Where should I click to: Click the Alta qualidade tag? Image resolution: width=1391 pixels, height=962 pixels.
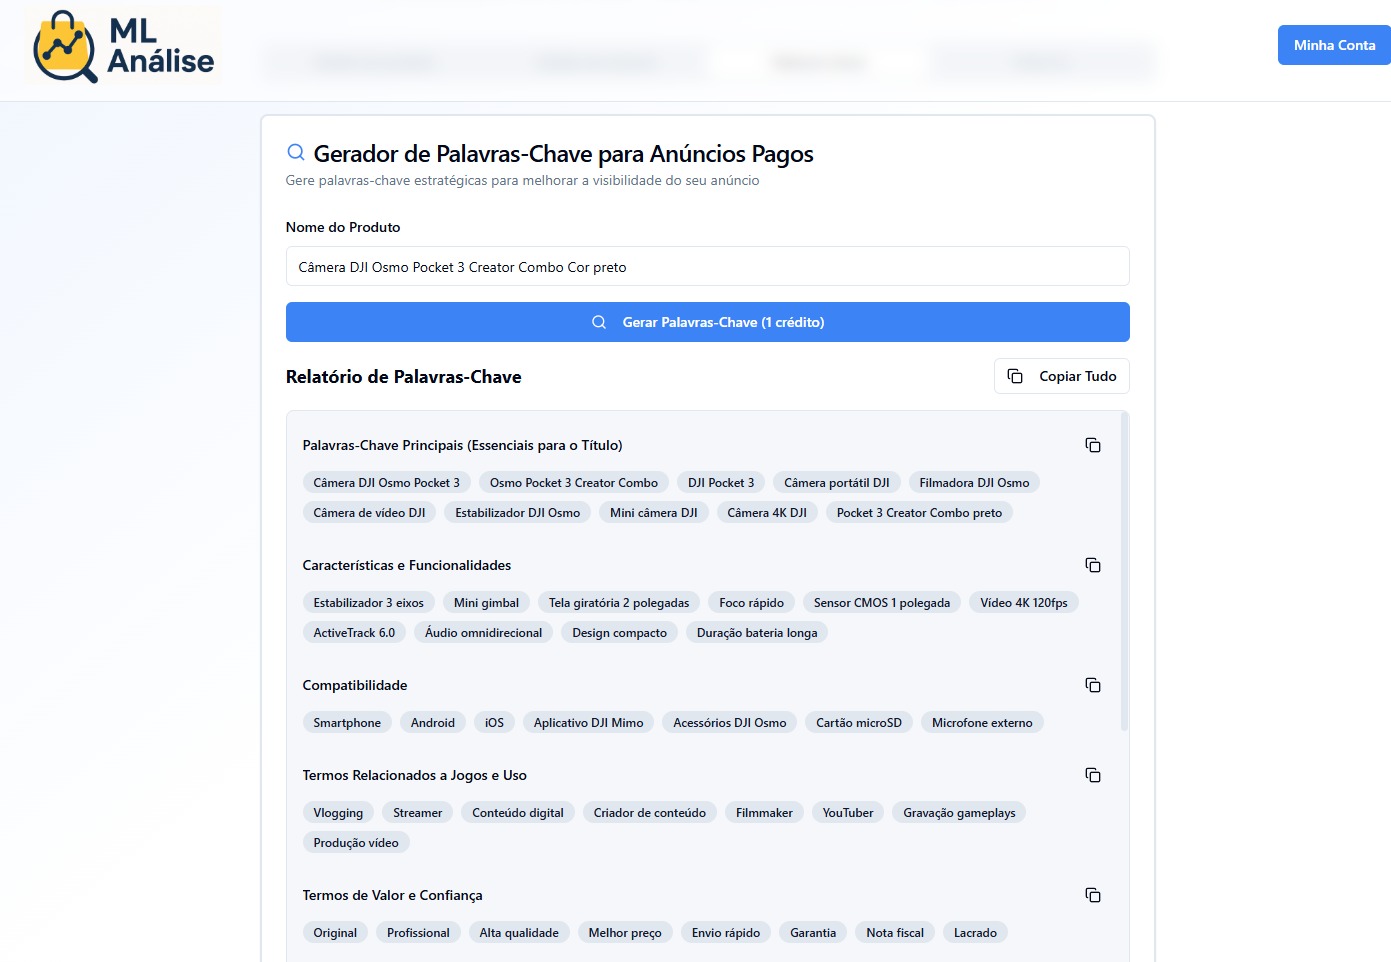tap(519, 933)
